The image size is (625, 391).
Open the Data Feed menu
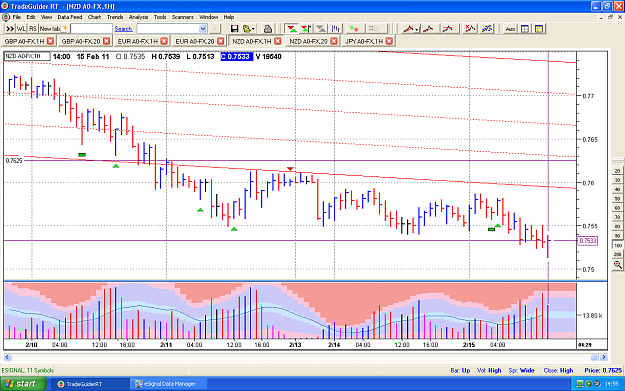click(x=70, y=17)
